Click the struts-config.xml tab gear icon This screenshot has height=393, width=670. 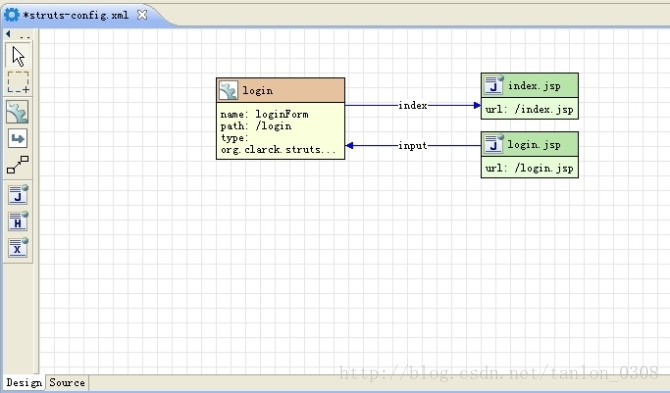click(12, 15)
